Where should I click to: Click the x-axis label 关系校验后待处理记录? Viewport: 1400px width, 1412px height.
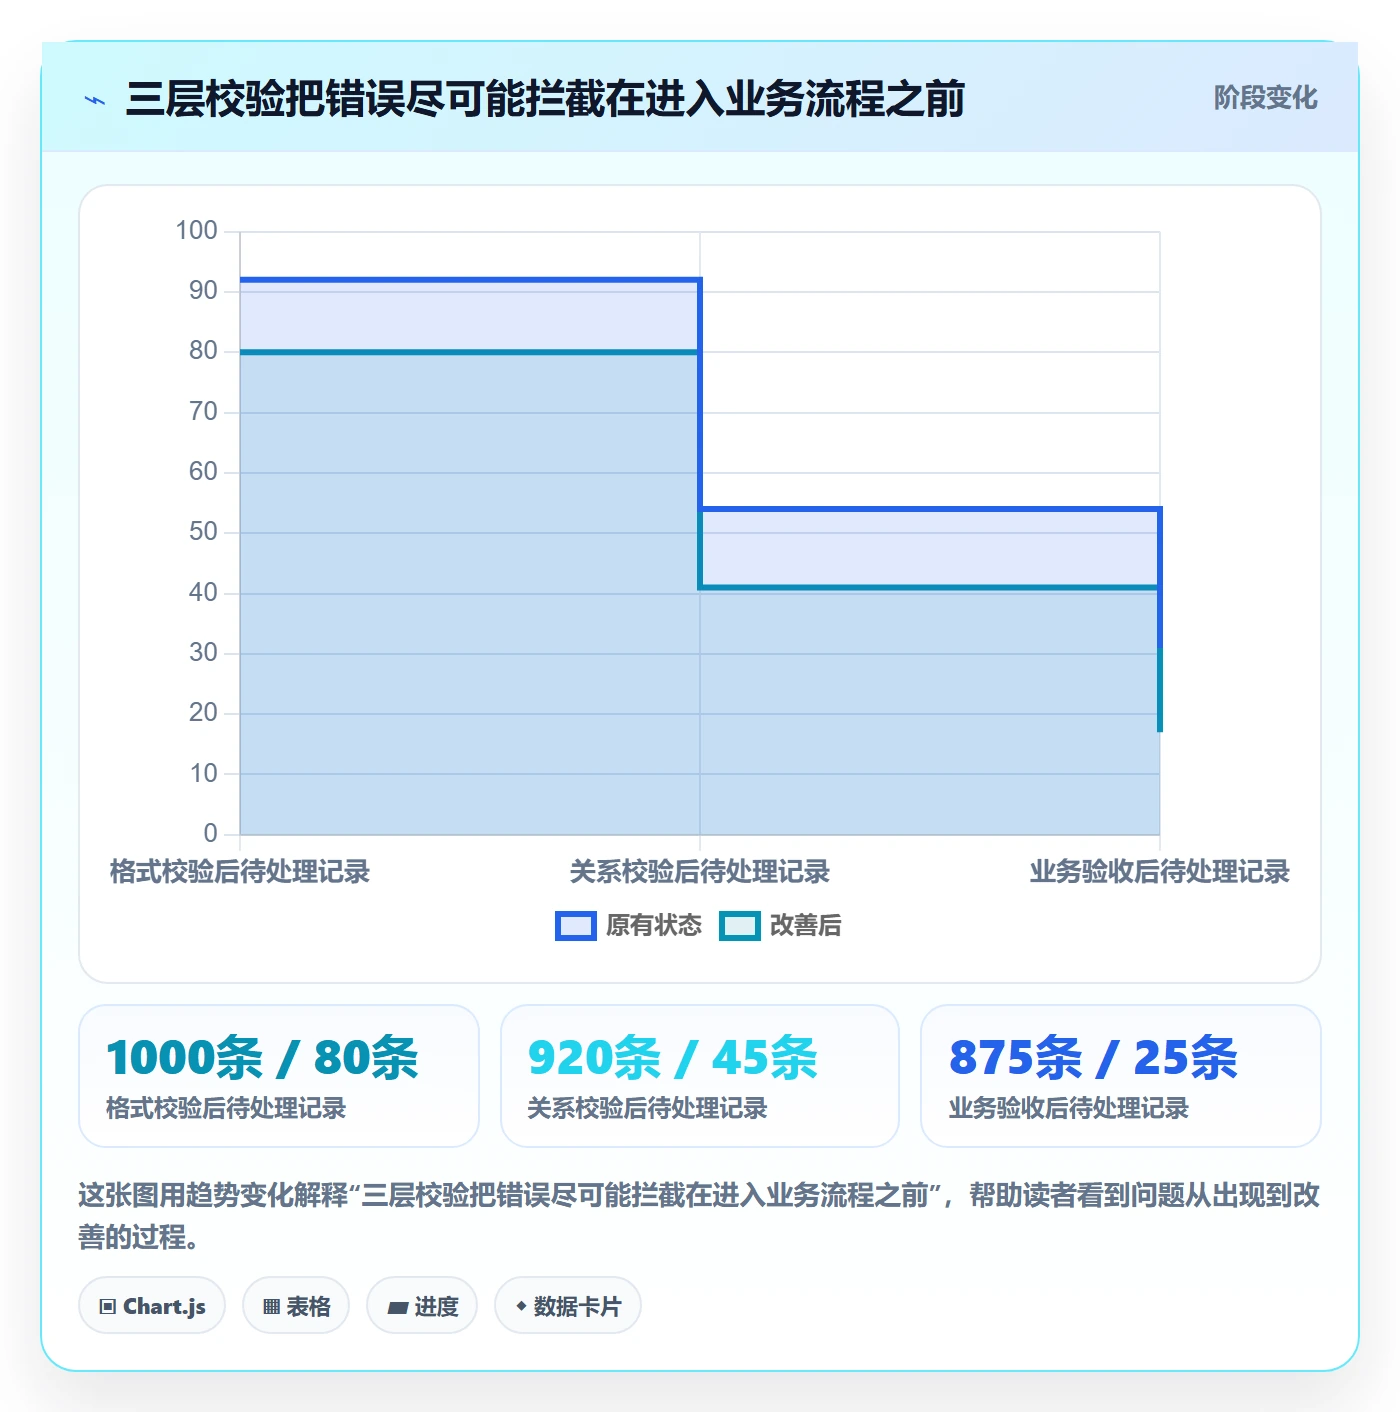700,872
